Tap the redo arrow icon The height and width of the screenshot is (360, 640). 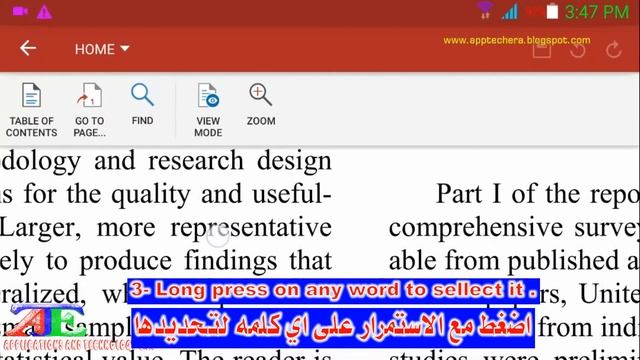[x=613, y=50]
